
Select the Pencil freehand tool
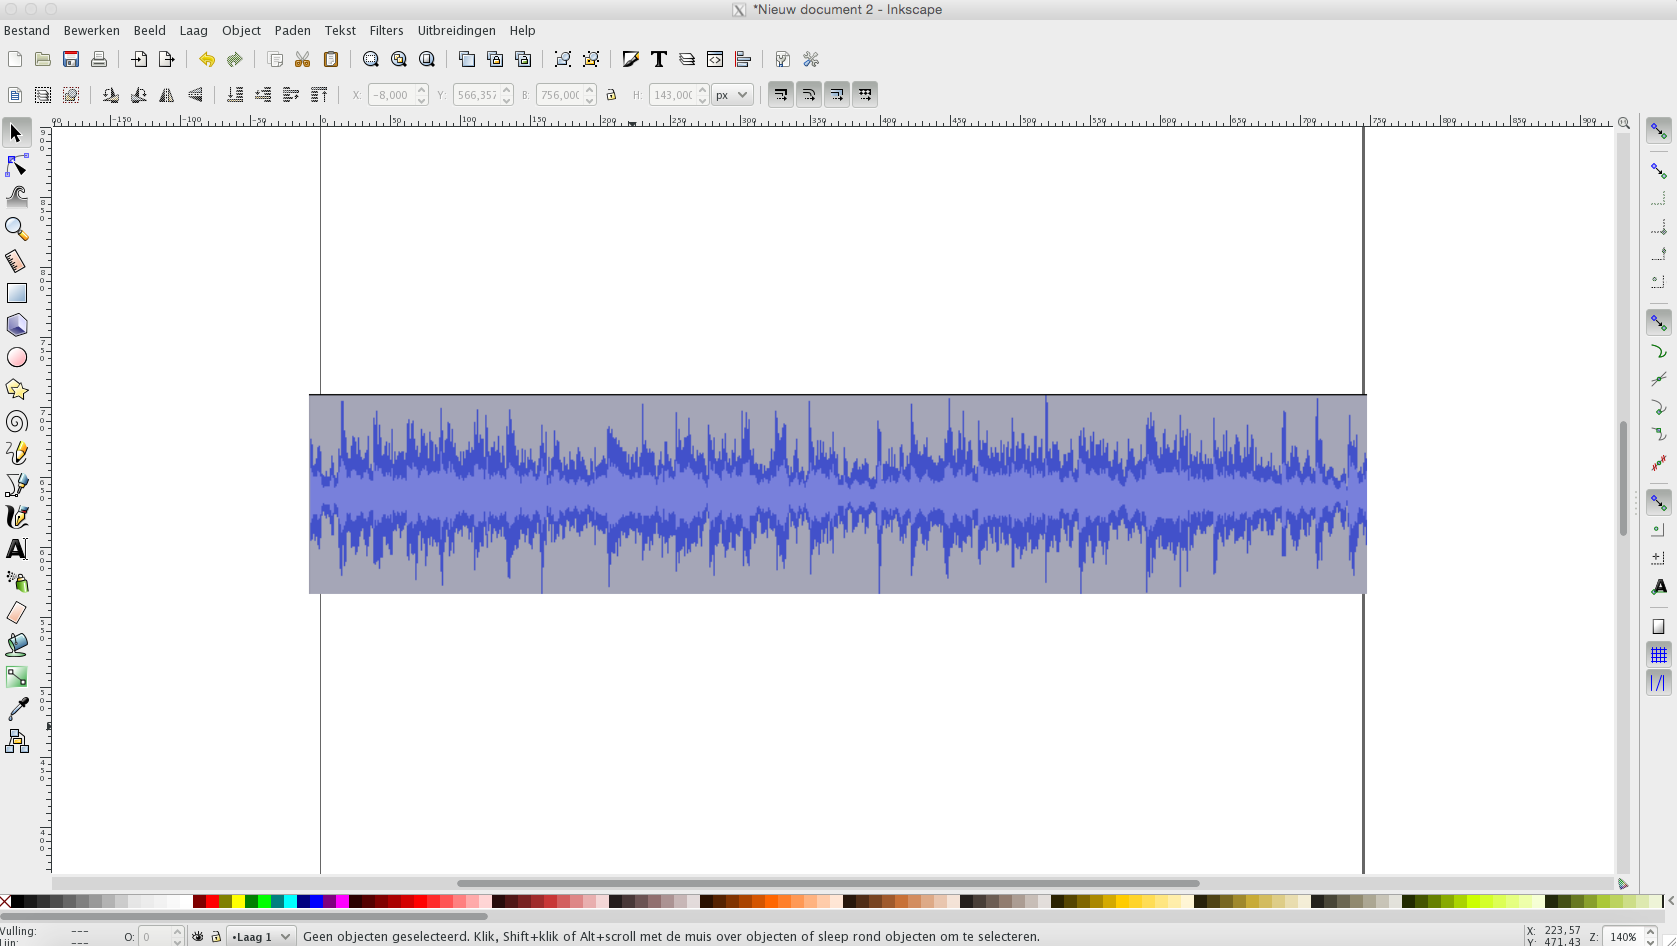coord(16,453)
